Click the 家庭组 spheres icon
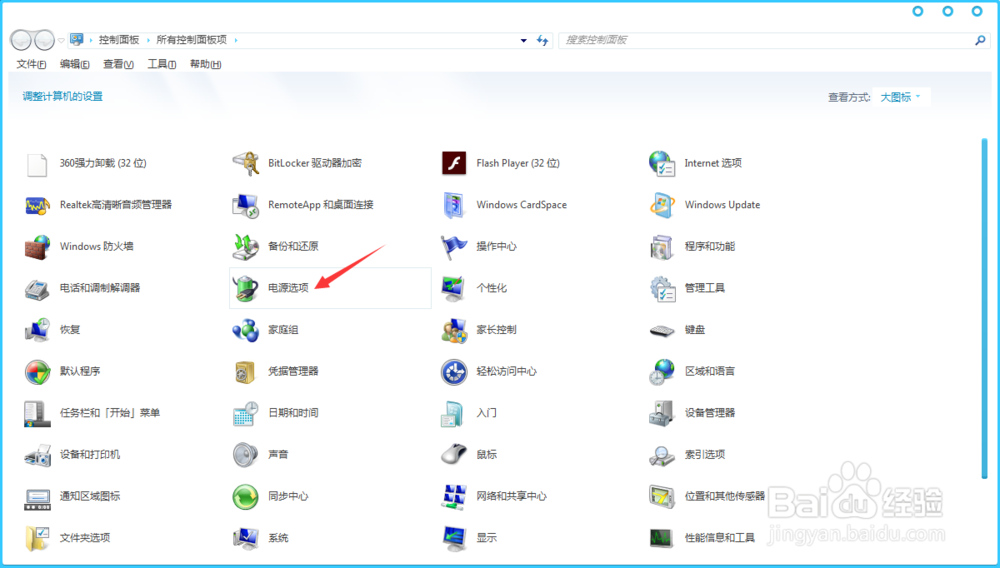The height and width of the screenshot is (568, 1000). 246,330
